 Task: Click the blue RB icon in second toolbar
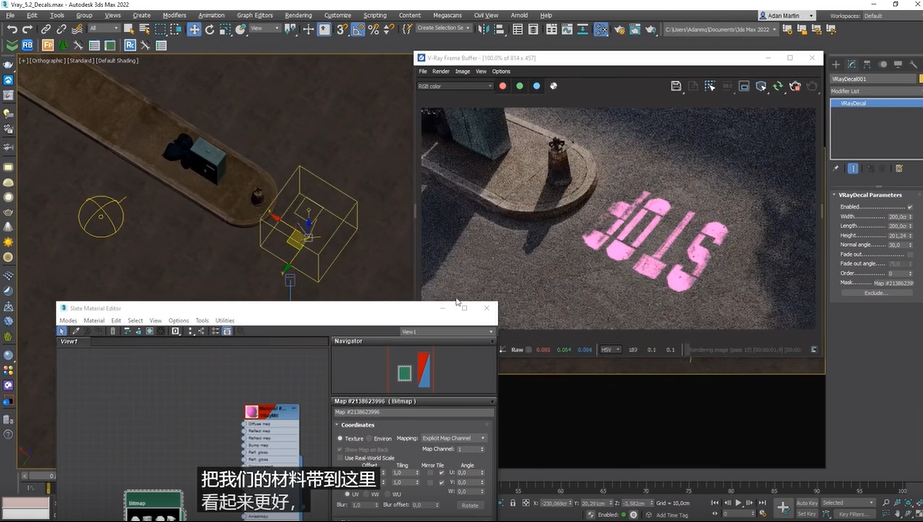(28, 45)
